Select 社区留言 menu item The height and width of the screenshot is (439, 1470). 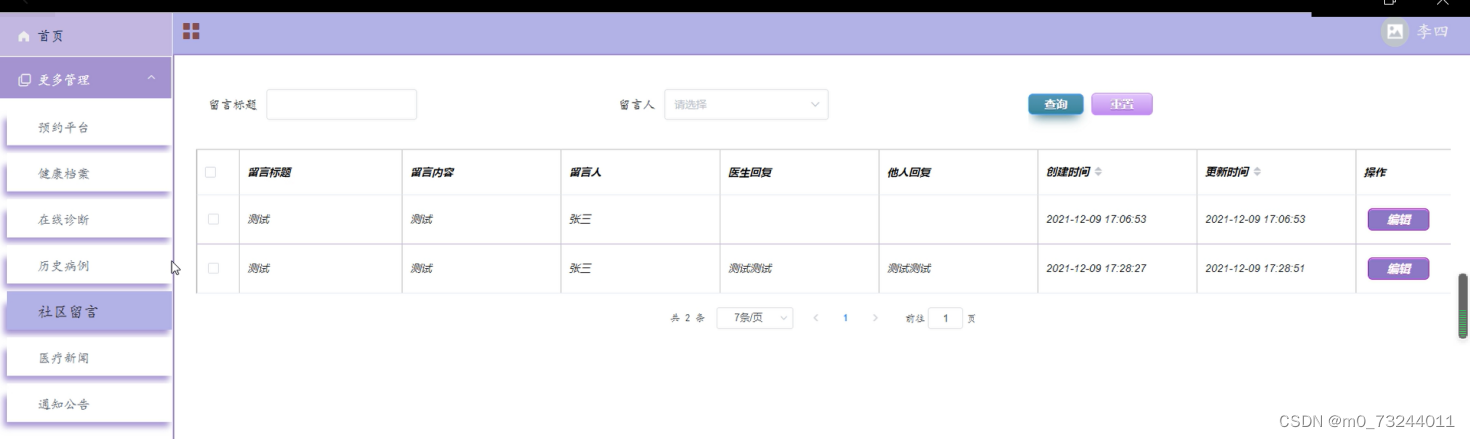[88, 312]
